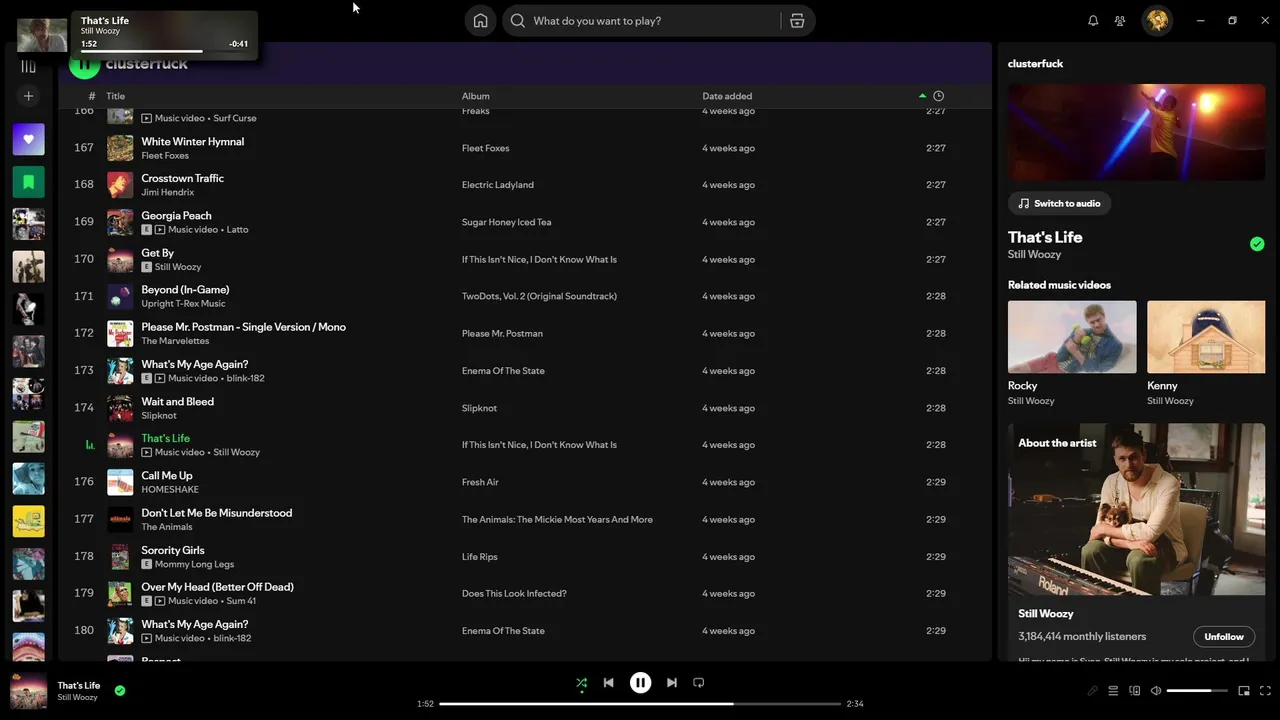
Task: Open The Marvelettes artist link
Action: point(175,341)
